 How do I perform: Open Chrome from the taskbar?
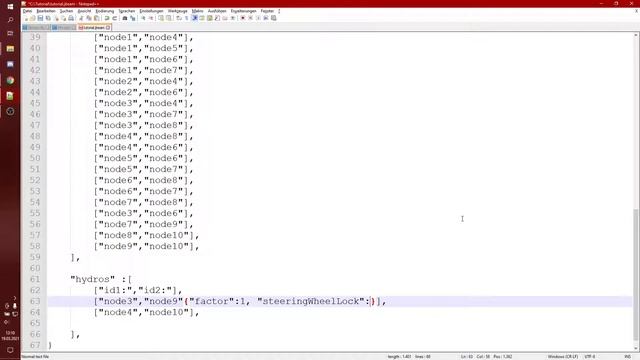pyautogui.click(x=10, y=80)
